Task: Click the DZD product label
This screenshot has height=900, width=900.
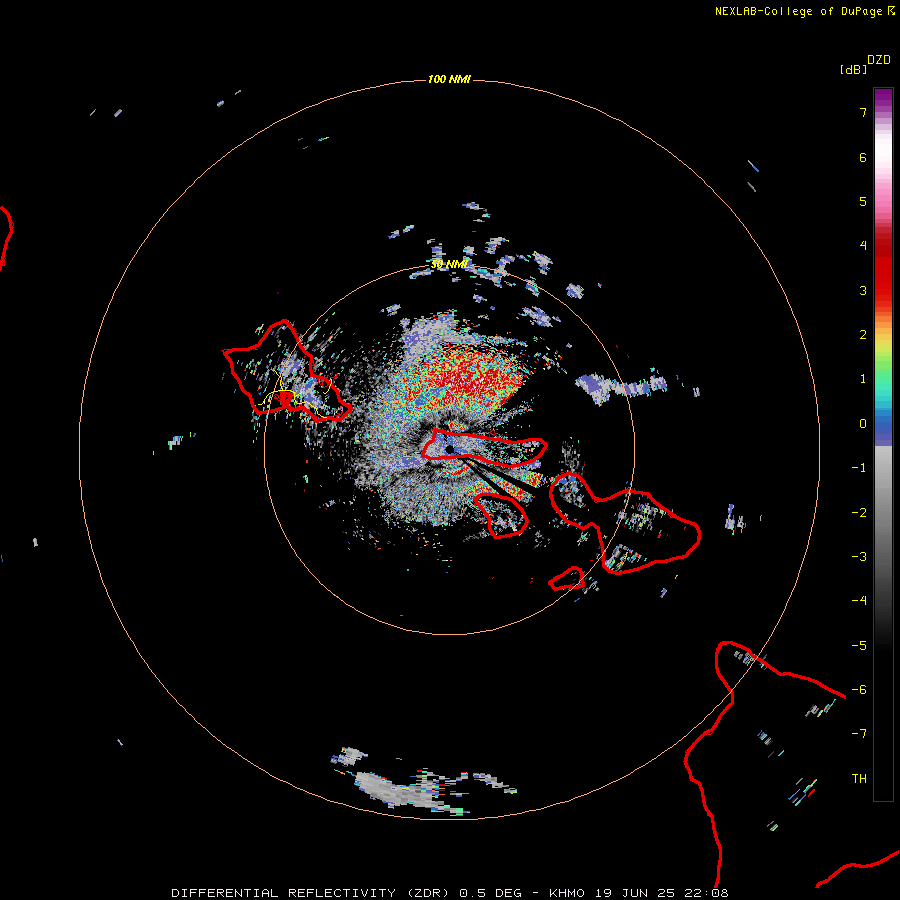Action: [x=879, y=60]
